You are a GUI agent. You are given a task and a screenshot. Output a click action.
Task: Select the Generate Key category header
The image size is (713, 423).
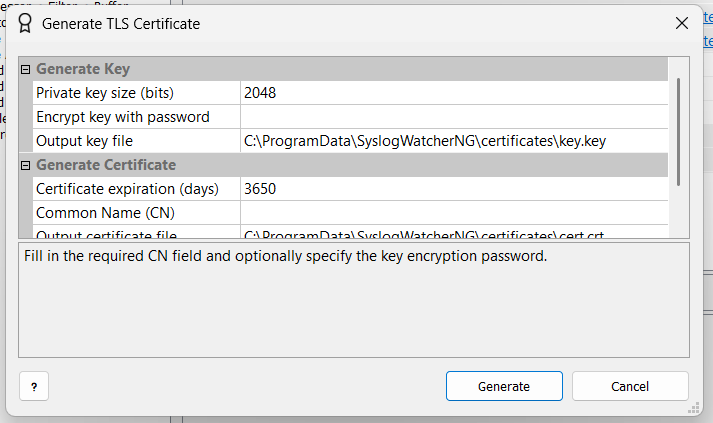point(83,69)
